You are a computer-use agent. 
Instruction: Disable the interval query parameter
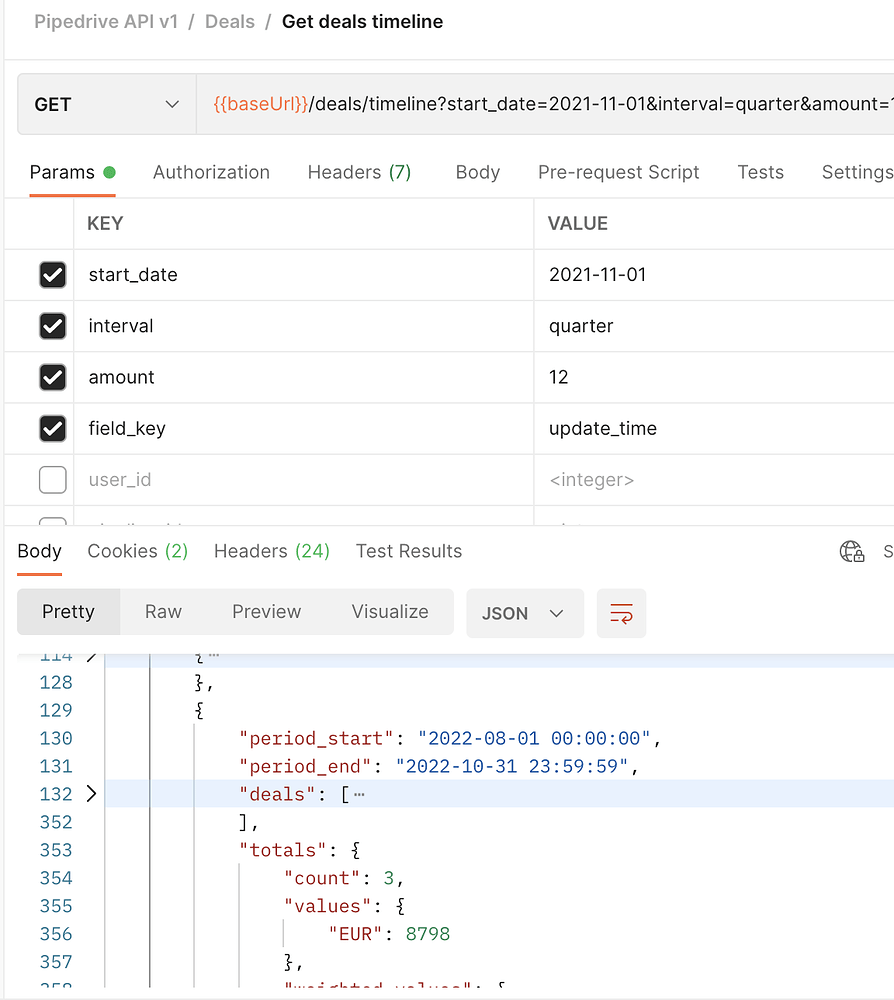[x=52, y=326]
